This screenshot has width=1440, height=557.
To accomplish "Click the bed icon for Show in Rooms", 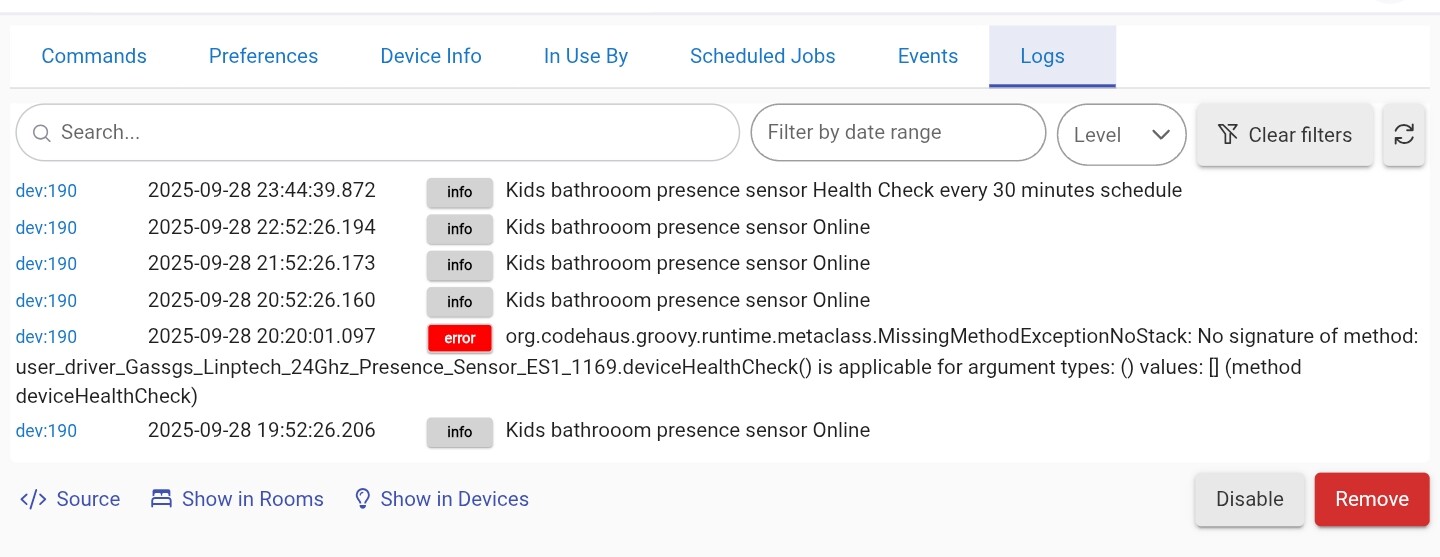I will (x=161, y=499).
